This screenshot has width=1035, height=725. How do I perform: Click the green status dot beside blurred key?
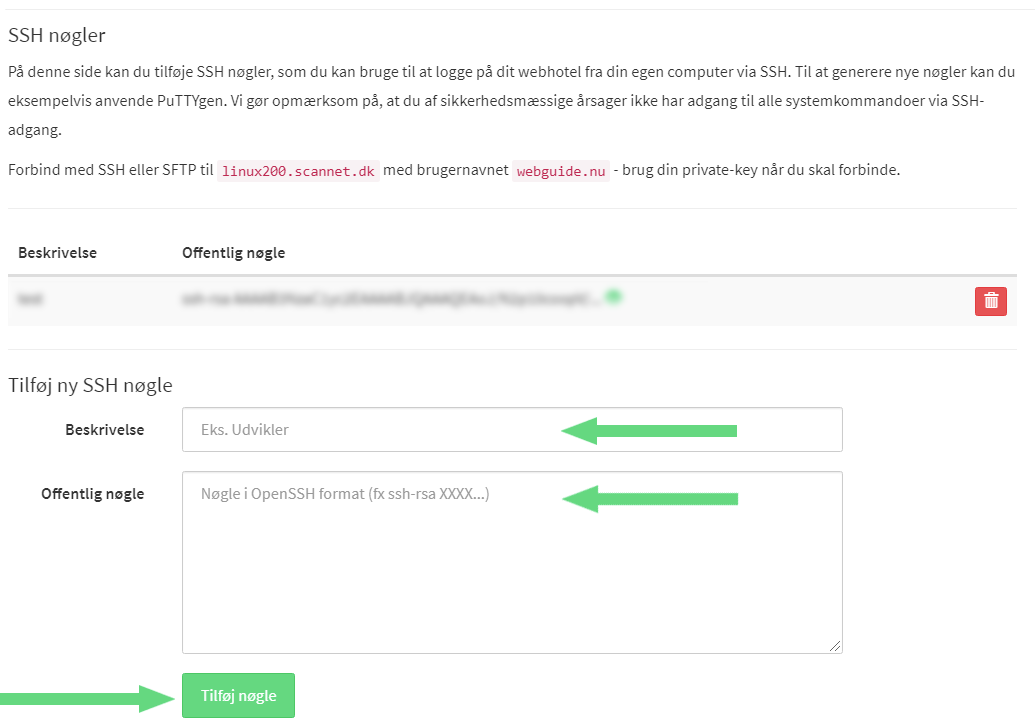(614, 296)
